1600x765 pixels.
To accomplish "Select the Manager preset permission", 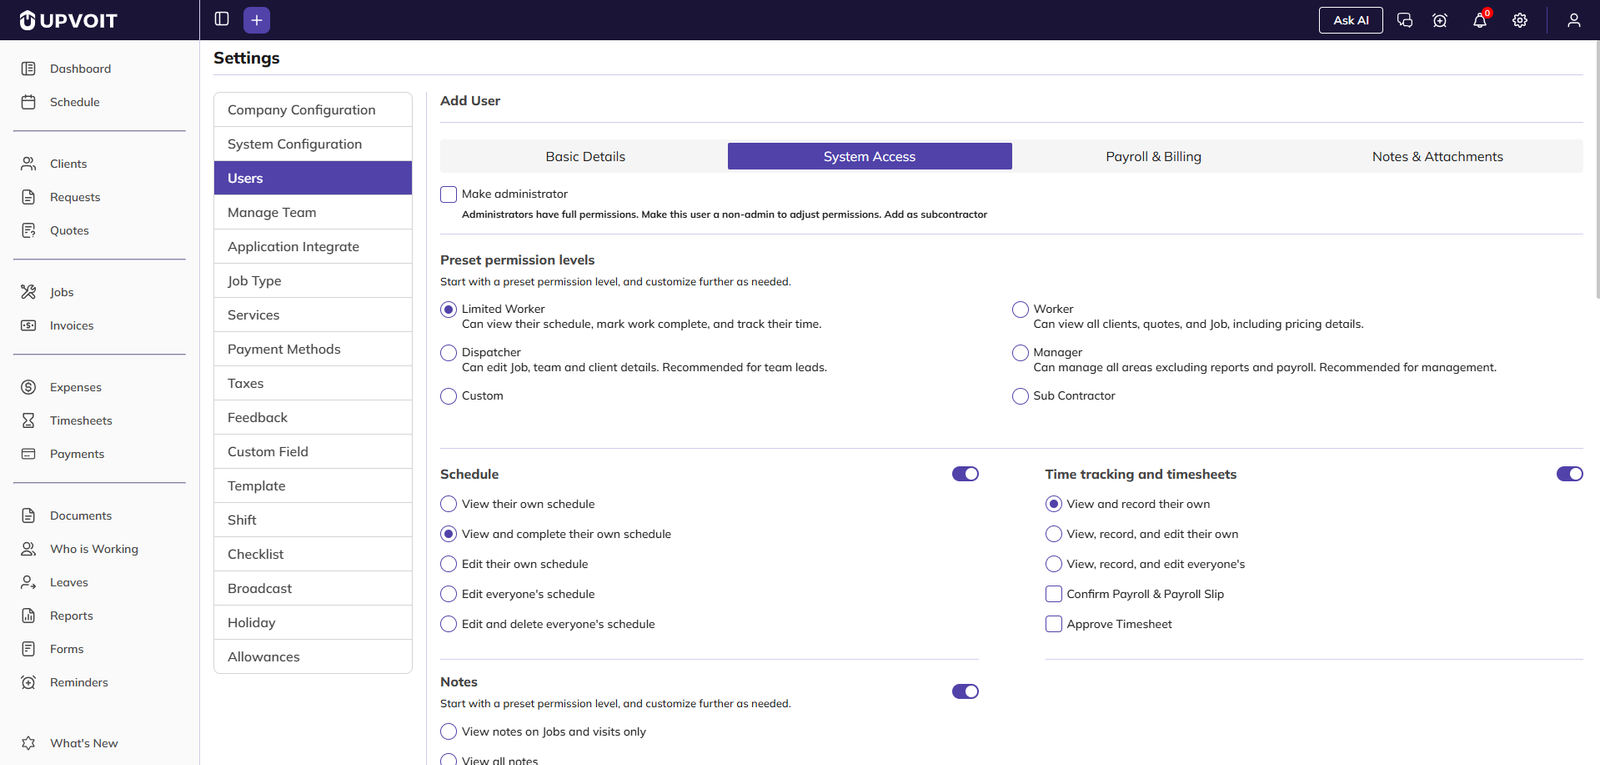I will [x=1020, y=353].
